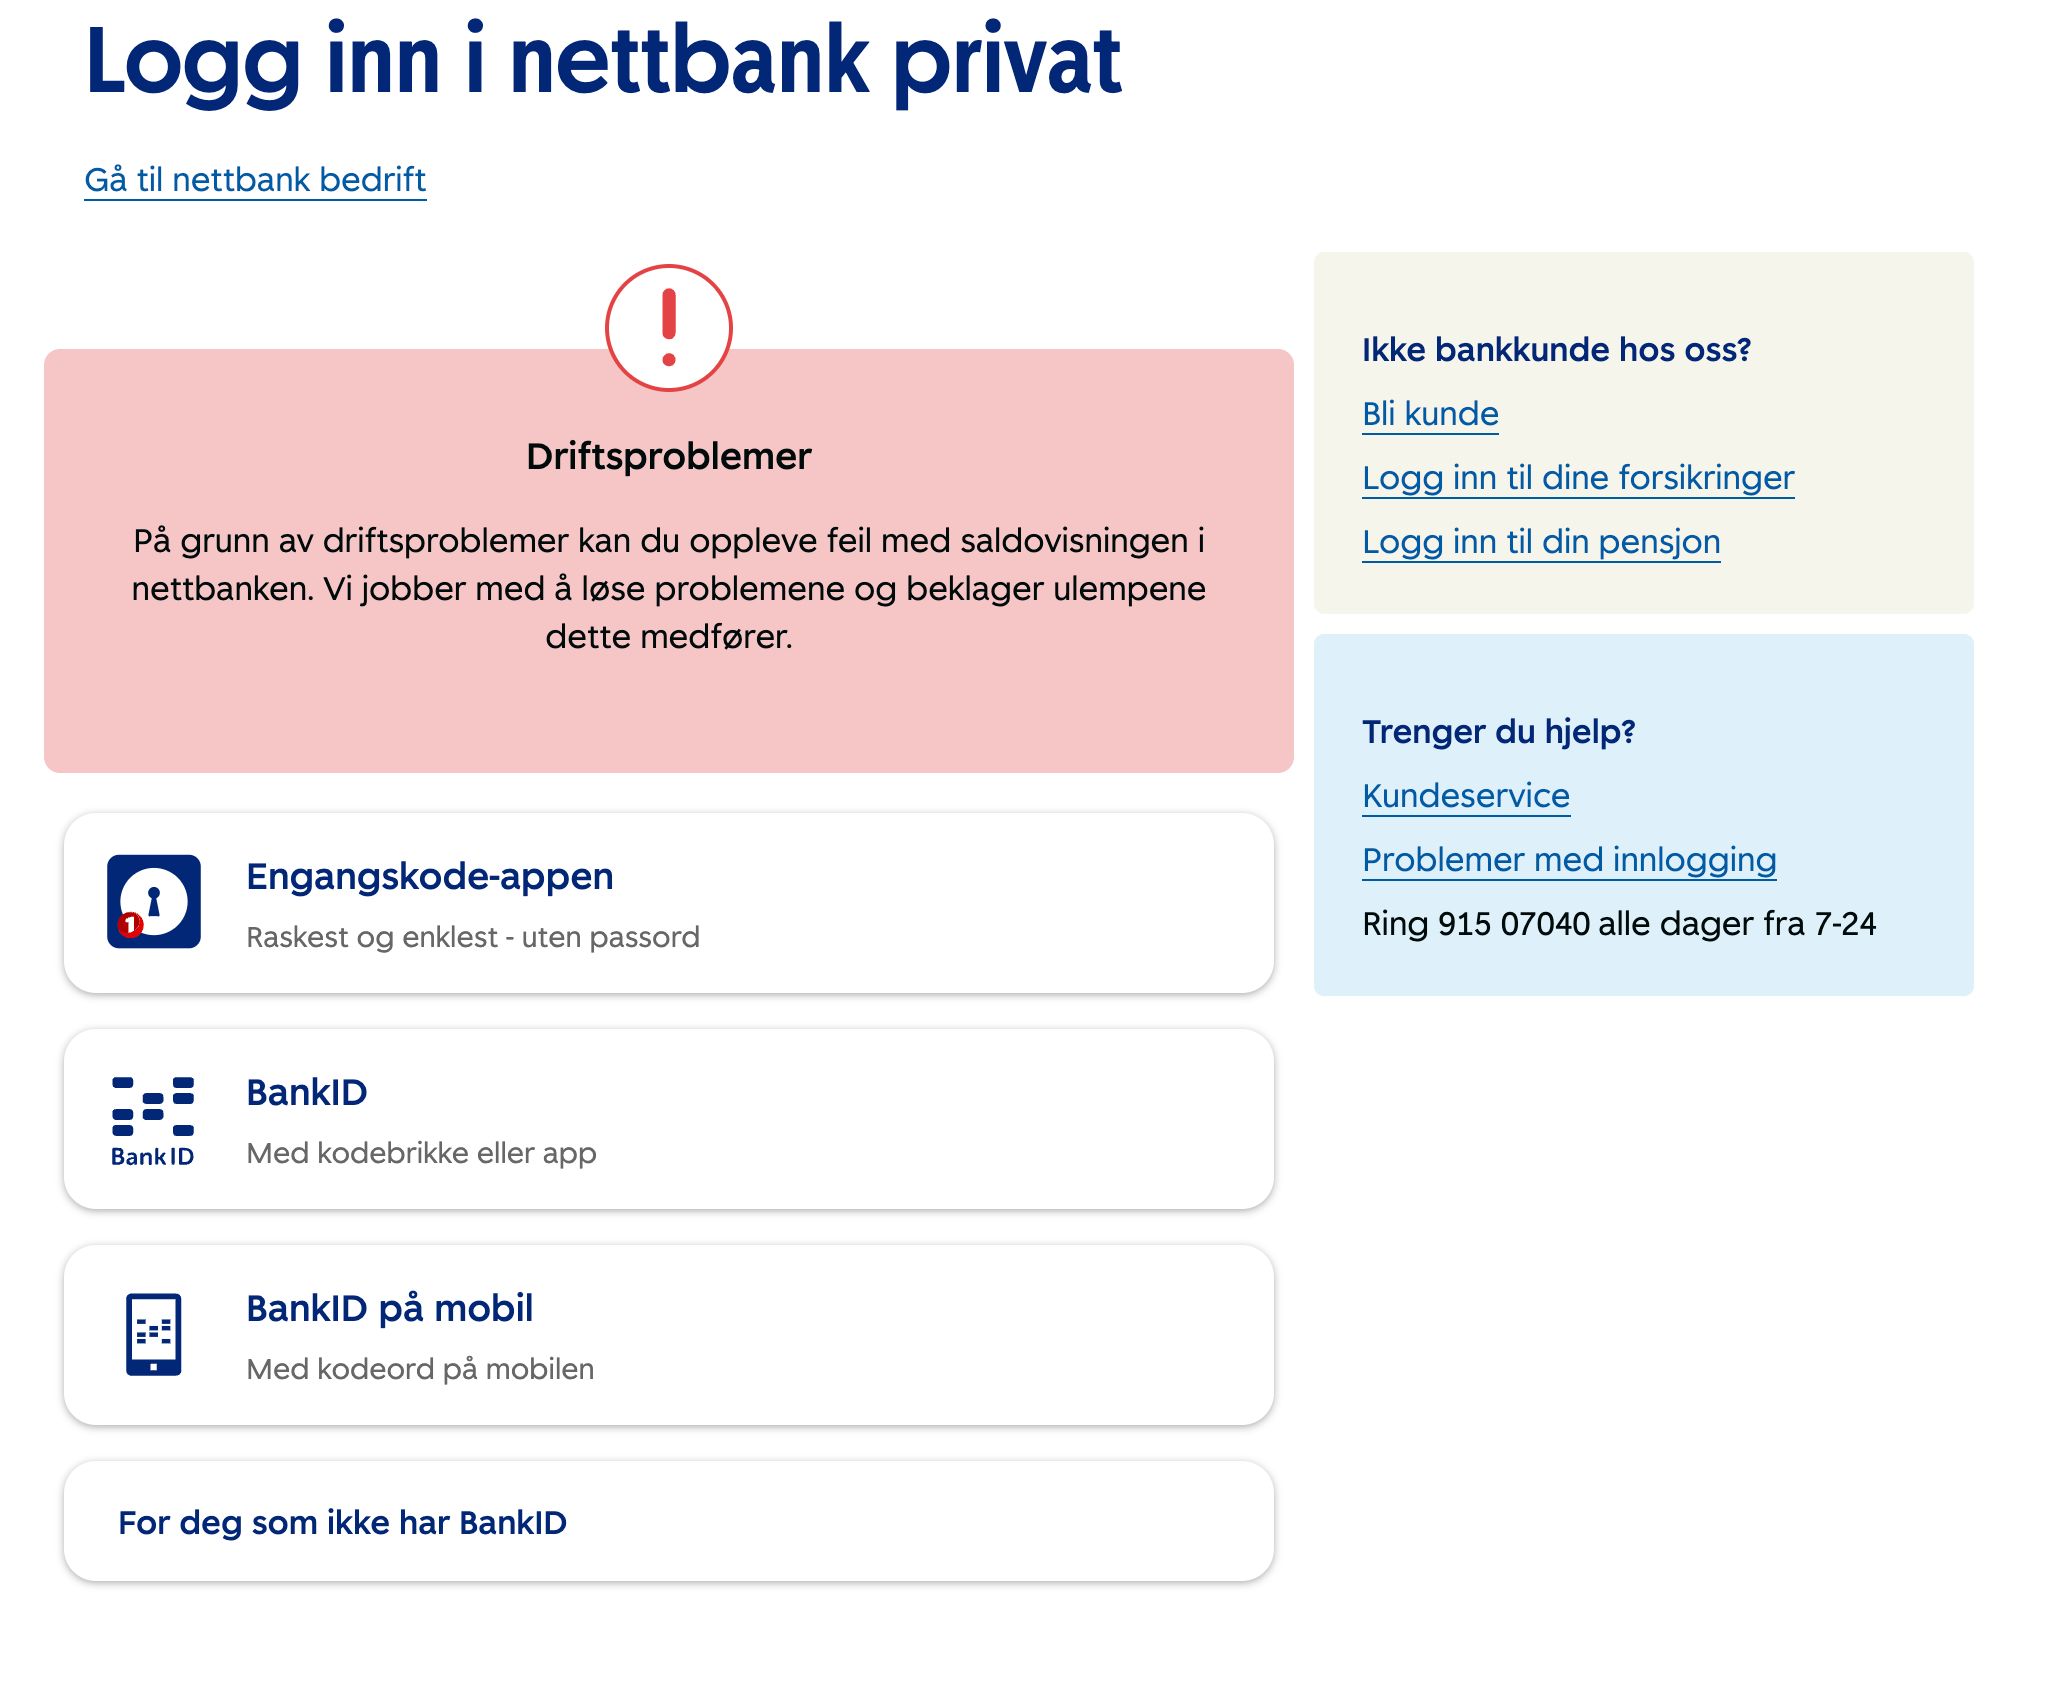
Task: Click the BankID logo icon
Action: [x=153, y=1120]
